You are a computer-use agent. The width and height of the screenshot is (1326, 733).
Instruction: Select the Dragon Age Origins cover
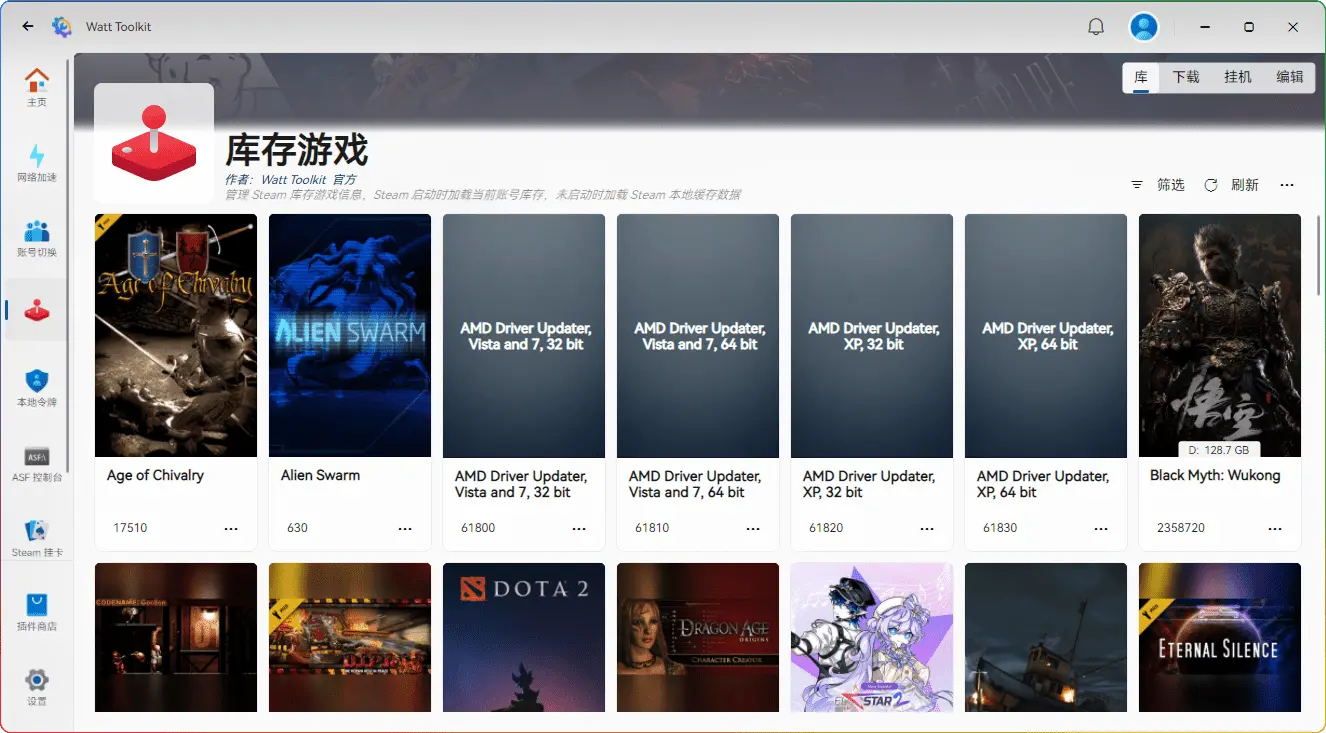(x=698, y=638)
